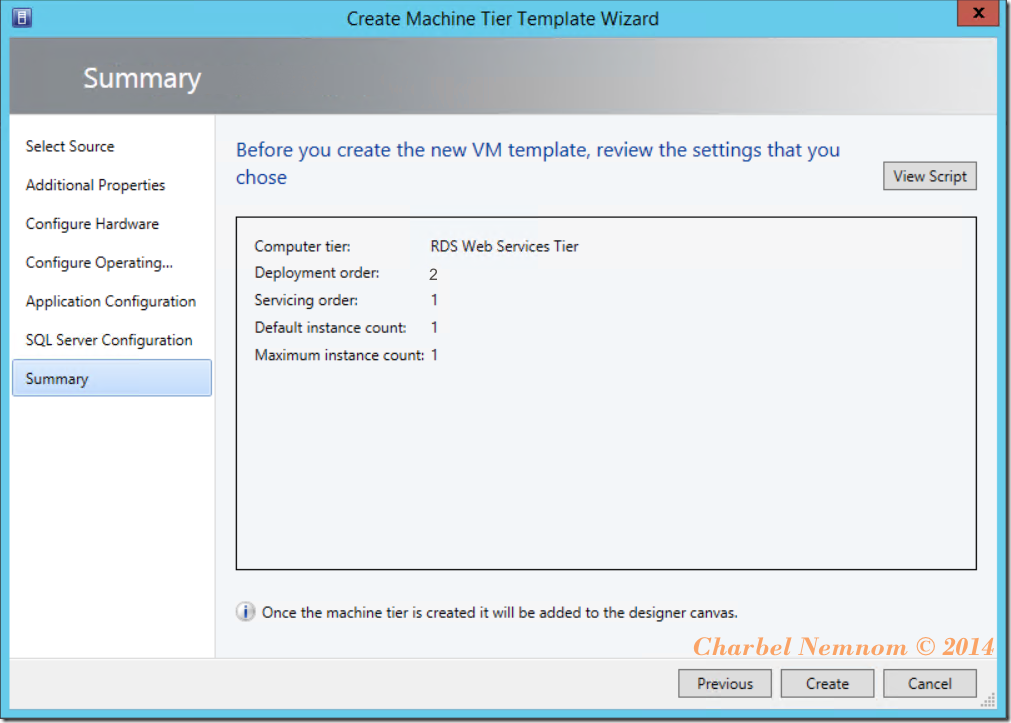1011x723 pixels.
Task: Click the wizard title bar text
Action: (503, 19)
